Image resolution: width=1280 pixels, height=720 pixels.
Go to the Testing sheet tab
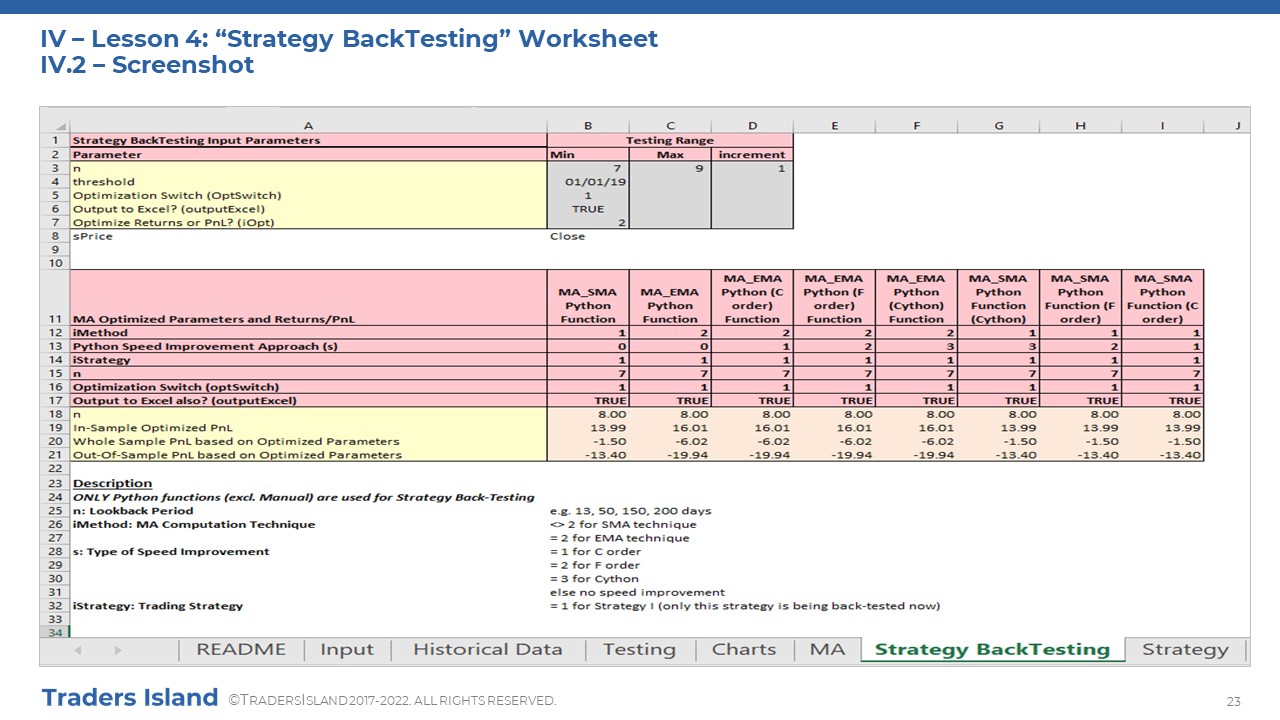(x=639, y=650)
